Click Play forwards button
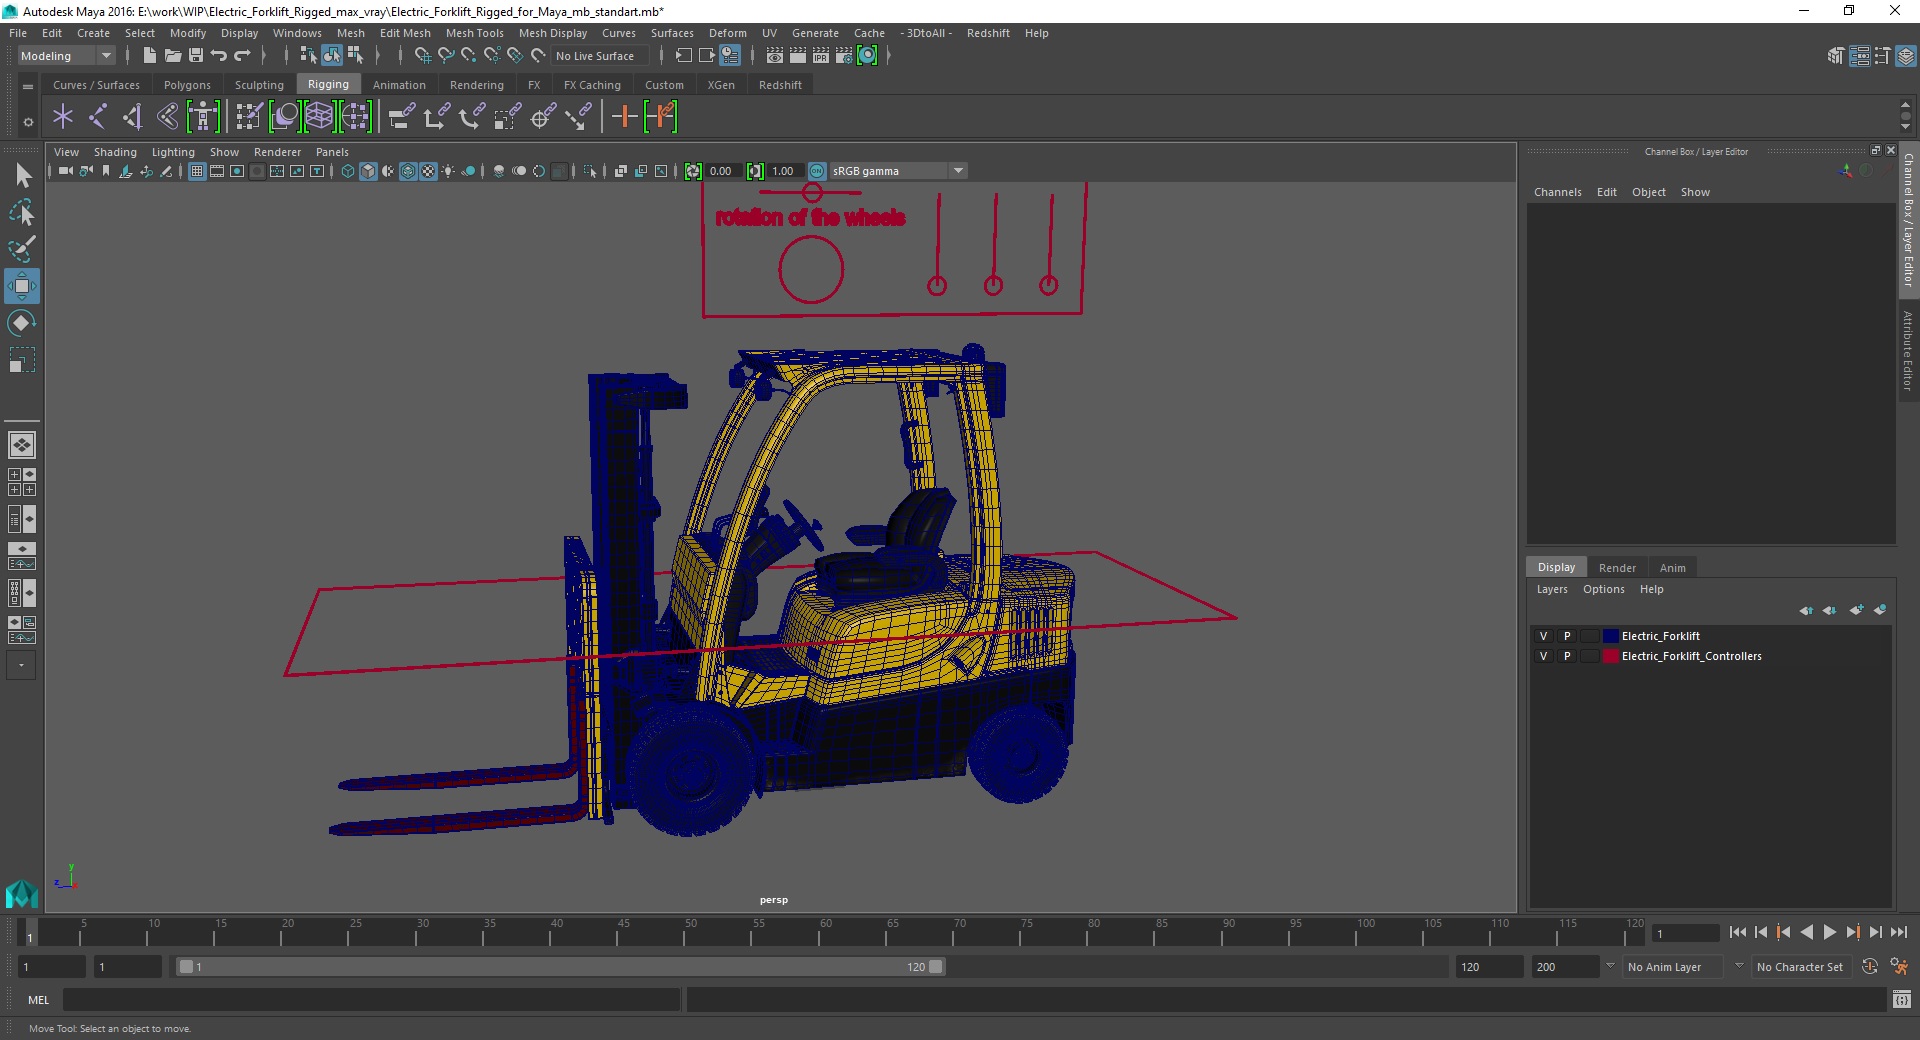Screen dimensions: 1920x1040 1829,932
